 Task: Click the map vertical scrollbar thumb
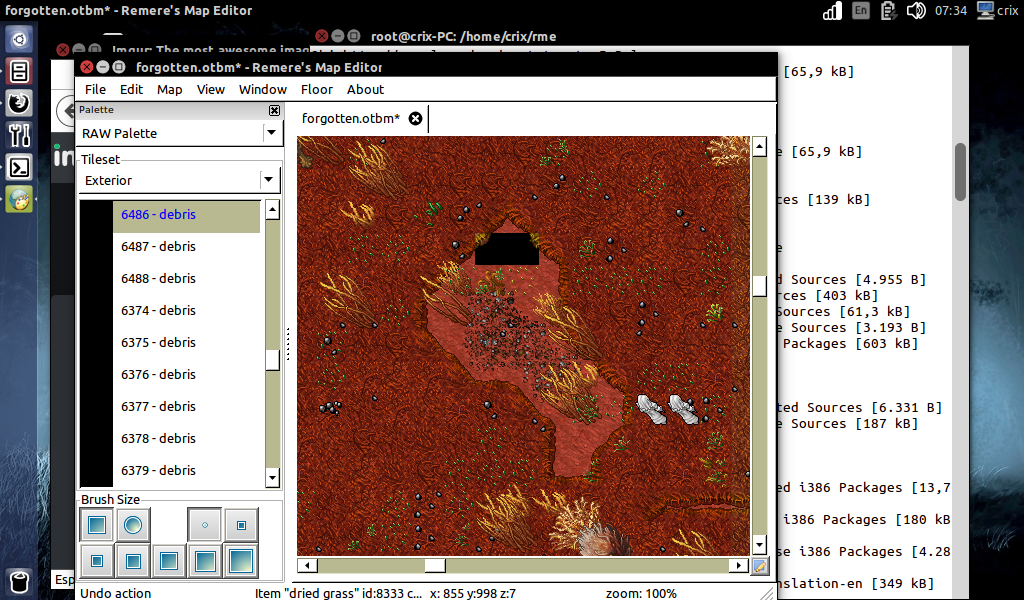759,286
